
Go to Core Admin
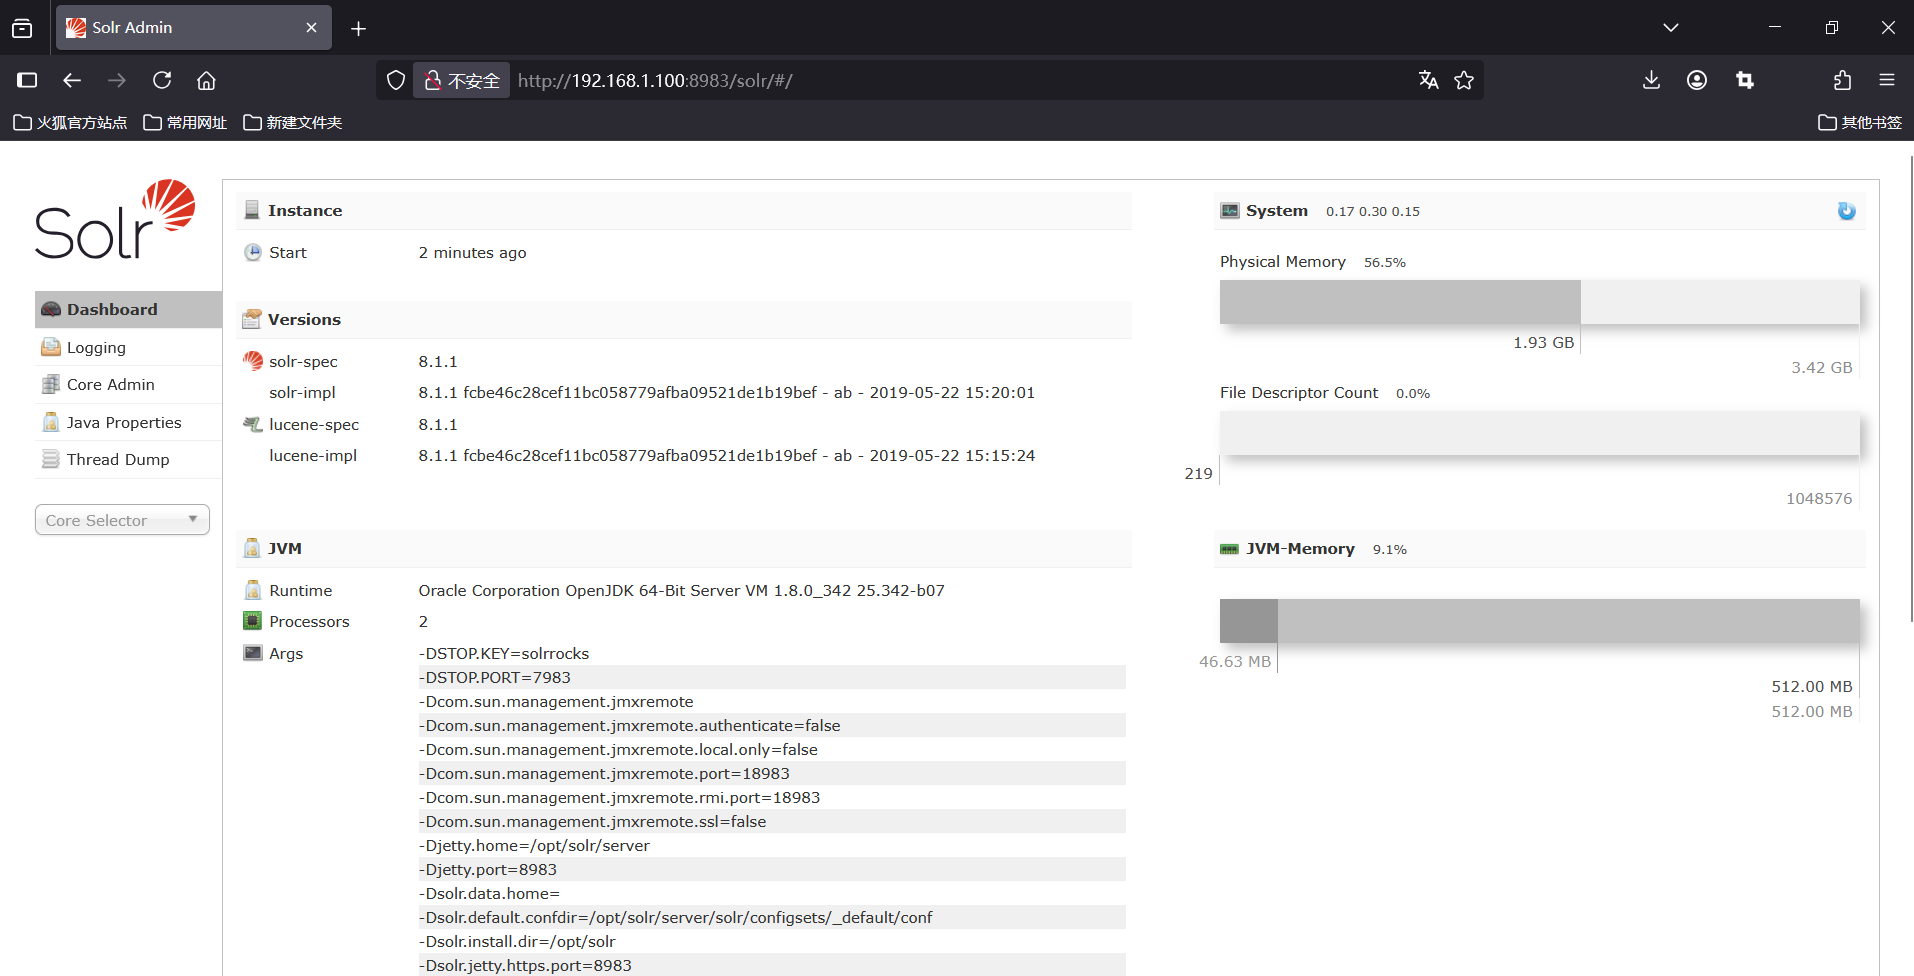pyautogui.click(x=128, y=384)
